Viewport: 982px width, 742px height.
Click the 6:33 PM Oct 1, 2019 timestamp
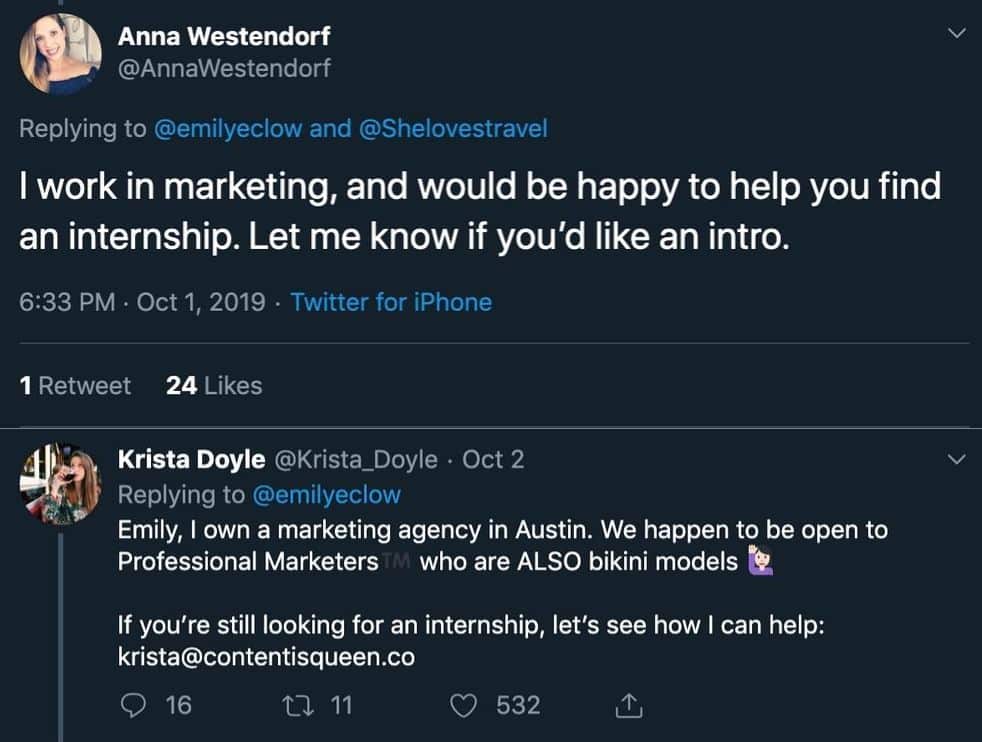(143, 302)
